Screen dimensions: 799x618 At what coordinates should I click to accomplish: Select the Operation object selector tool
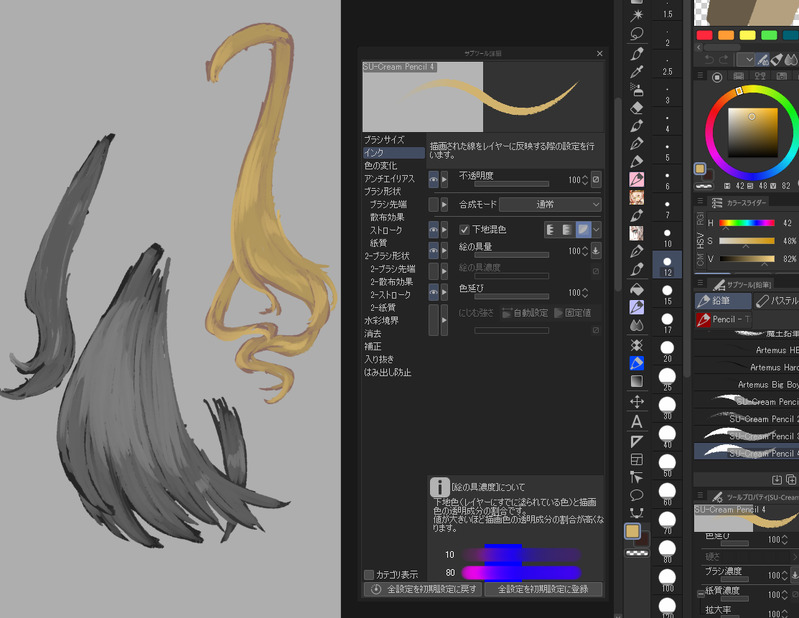click(x=636, y=477)
